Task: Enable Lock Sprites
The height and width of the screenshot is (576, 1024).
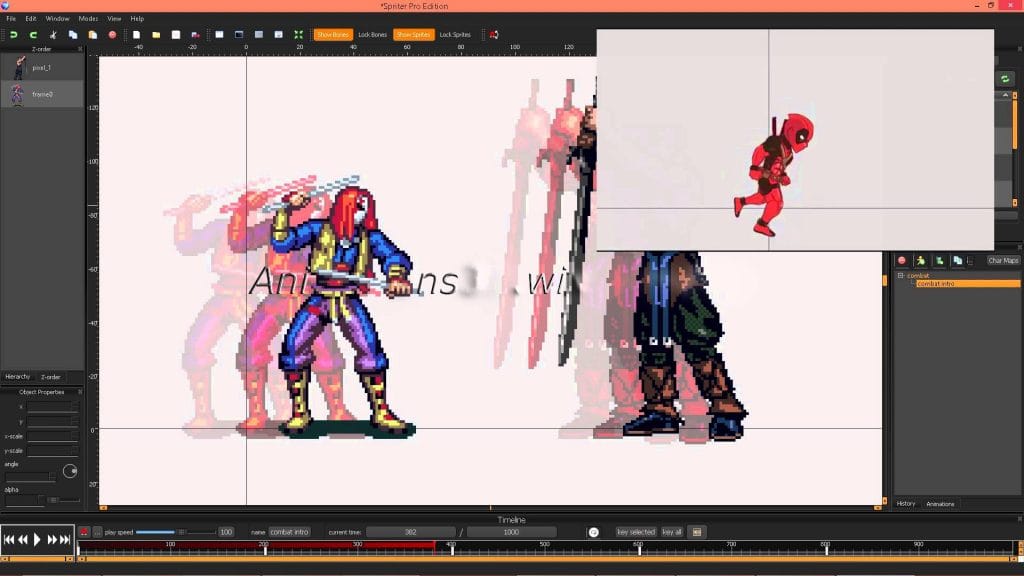Action: pyautogui.click(x=457, y=34)
